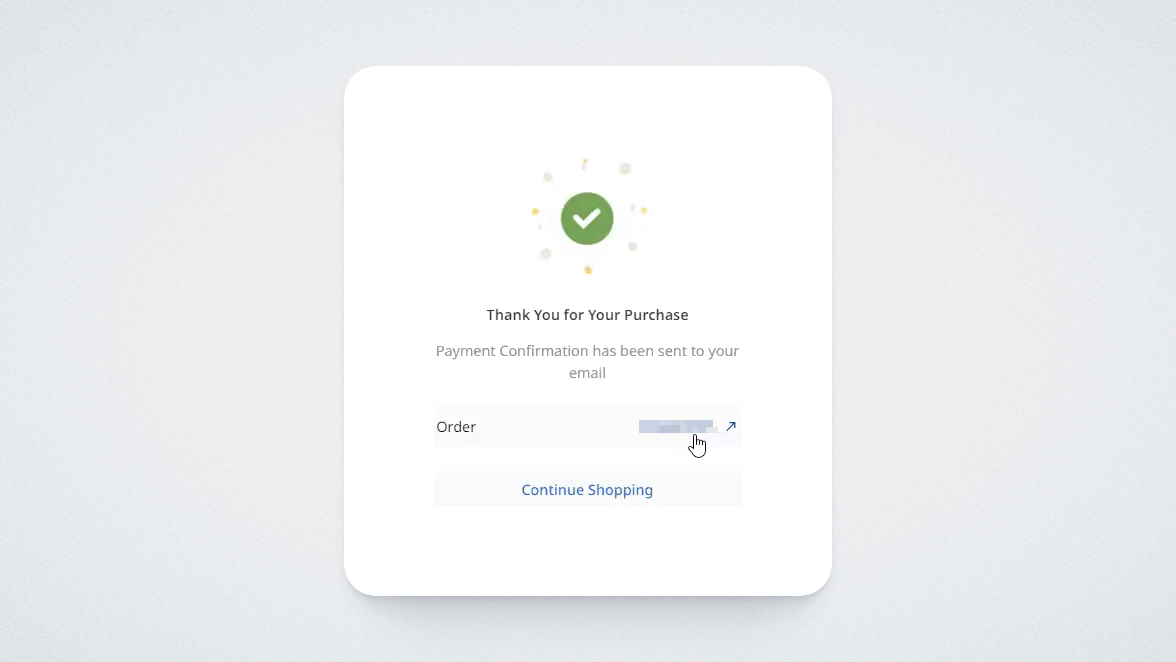1176x662 pixels.
Task: Click the gray confetti dot upper-right of checkmark
Action: click(x=625, y=169)
